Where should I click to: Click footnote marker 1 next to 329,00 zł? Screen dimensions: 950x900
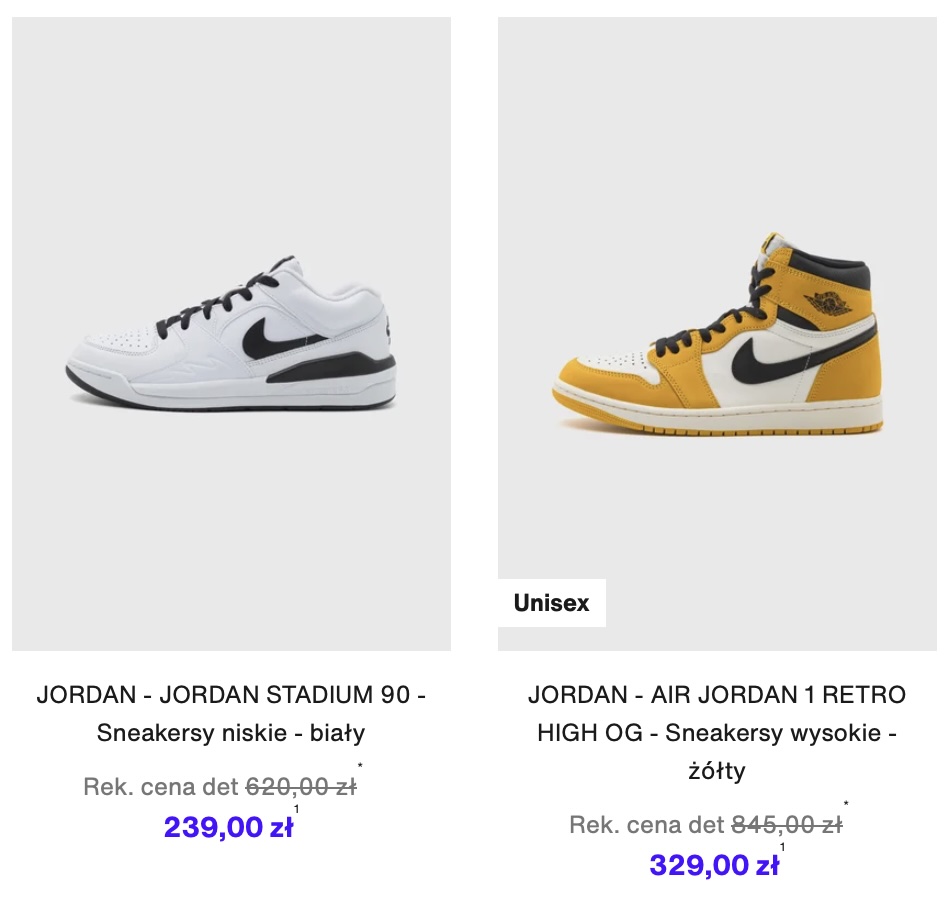tap(782, 847)
